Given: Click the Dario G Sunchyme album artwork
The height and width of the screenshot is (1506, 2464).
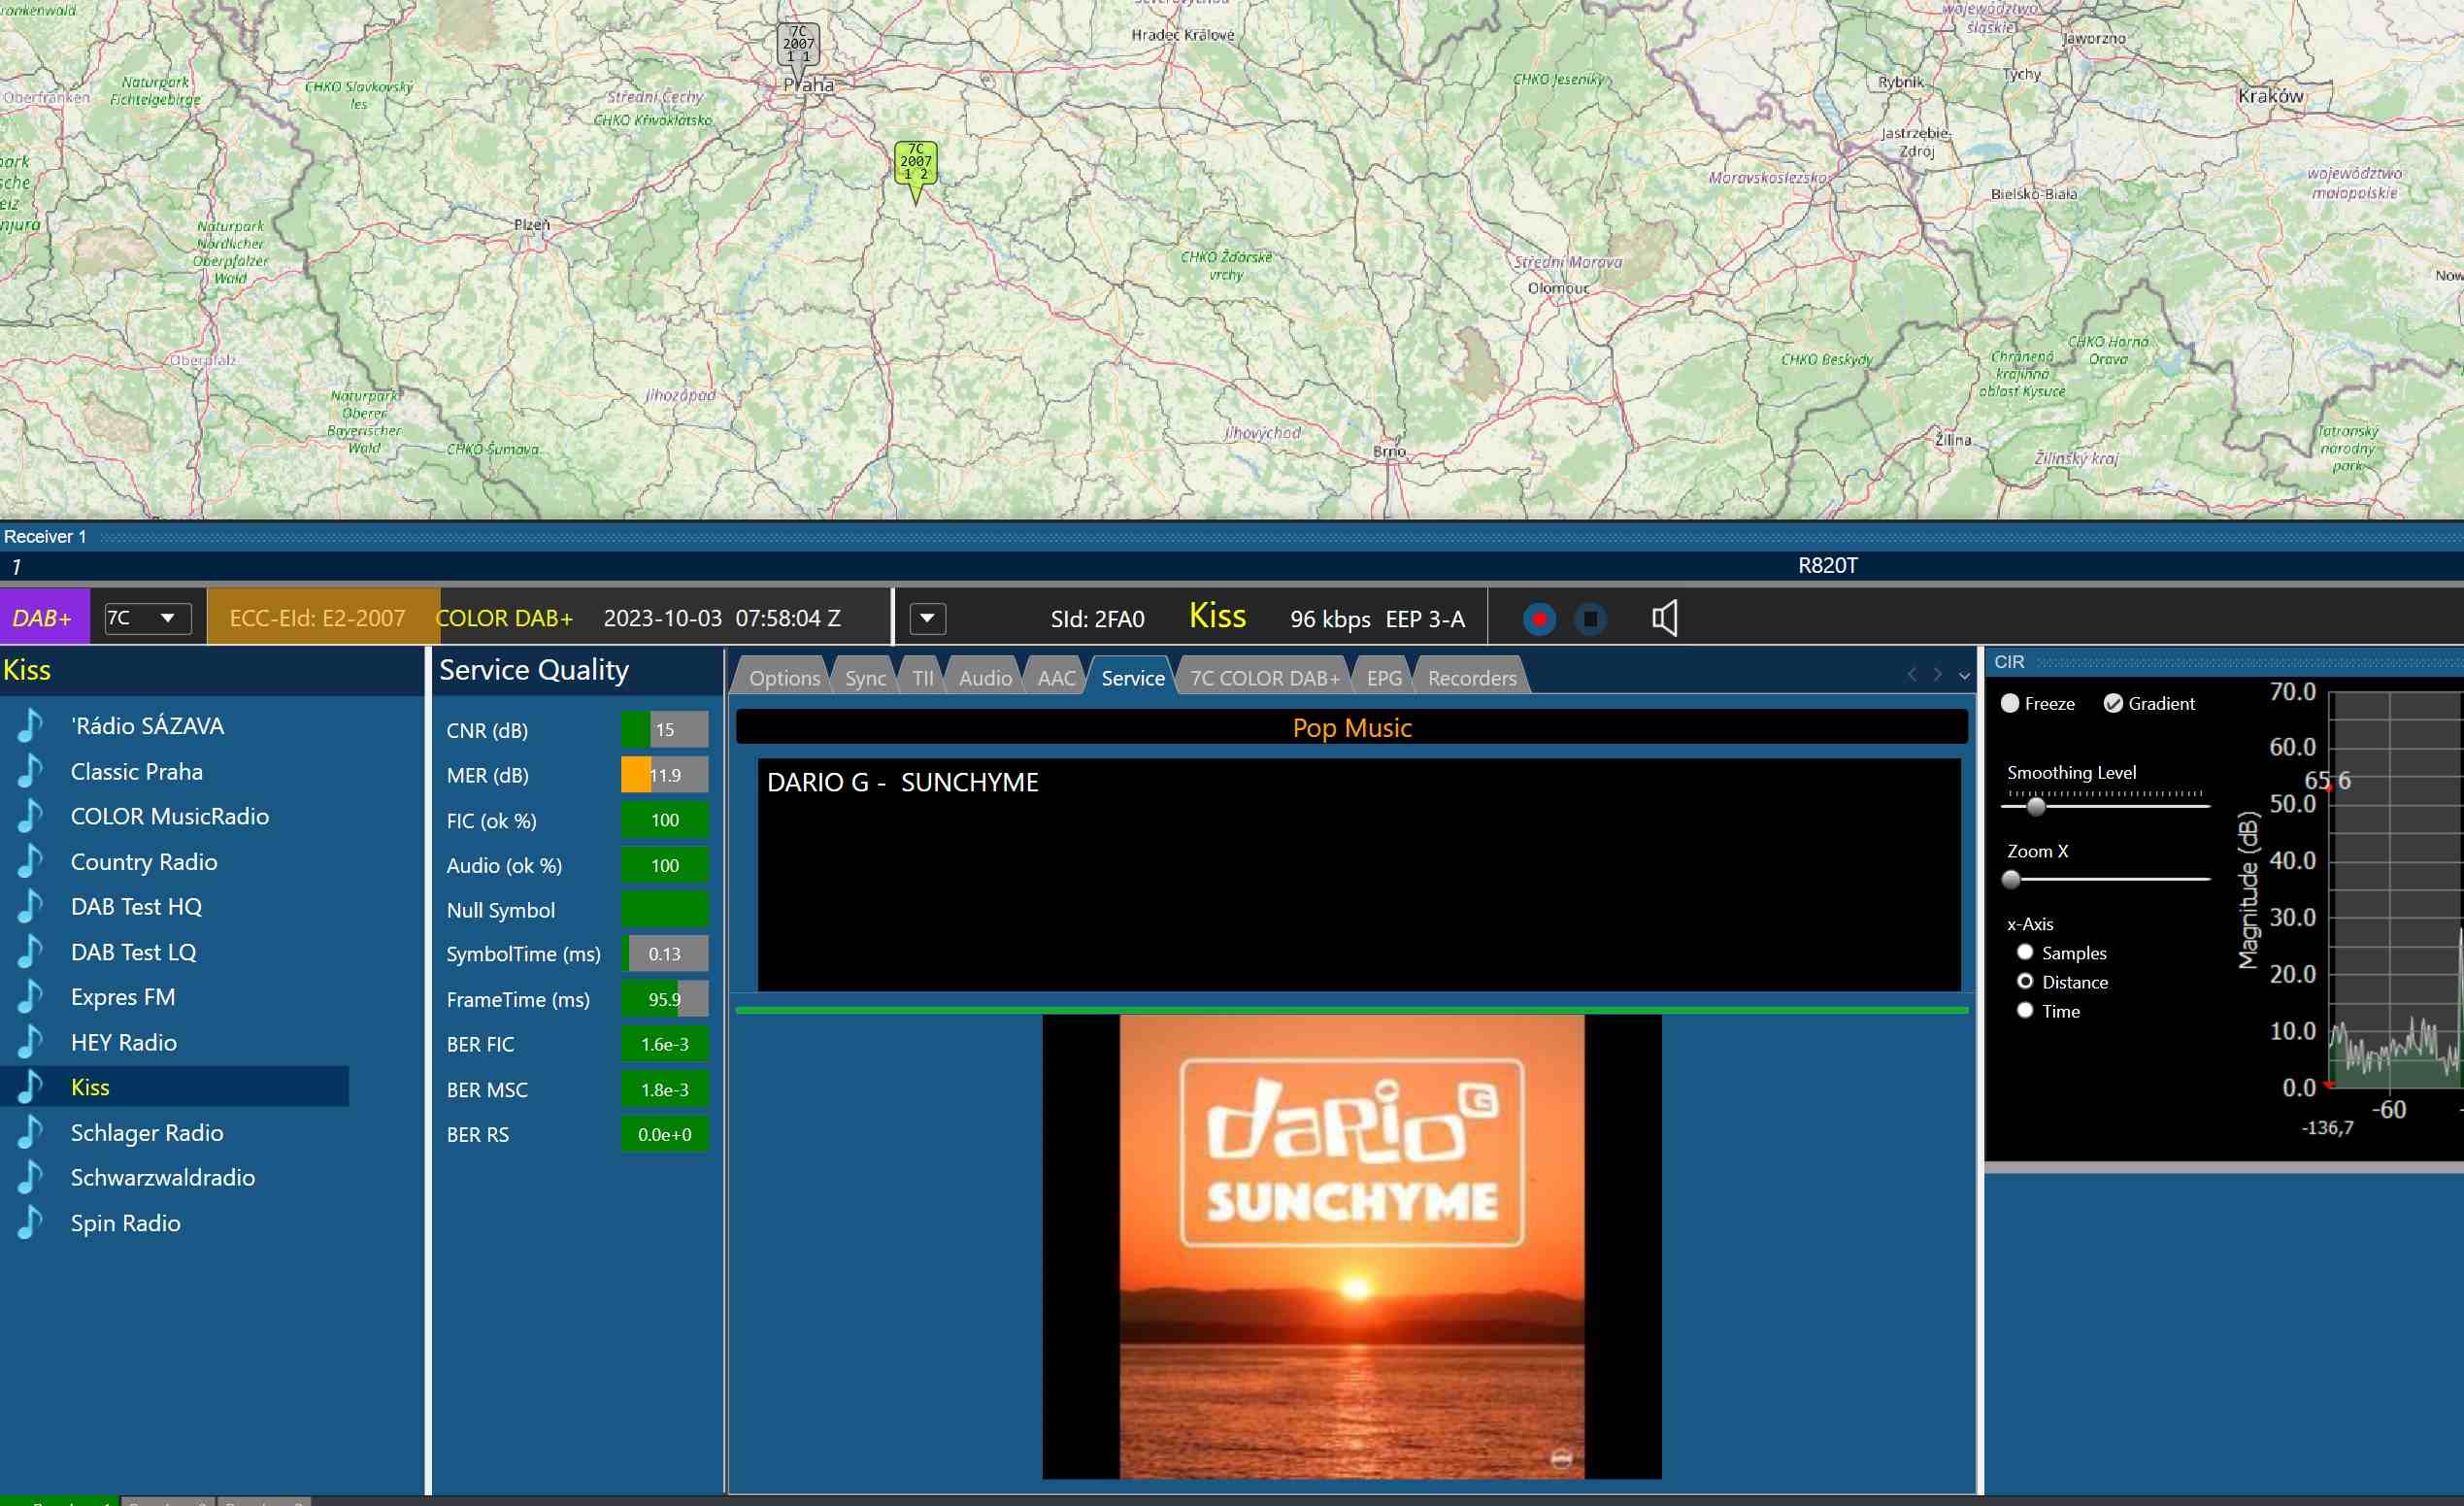Looking at the screenshot, I should 1352,1246.
